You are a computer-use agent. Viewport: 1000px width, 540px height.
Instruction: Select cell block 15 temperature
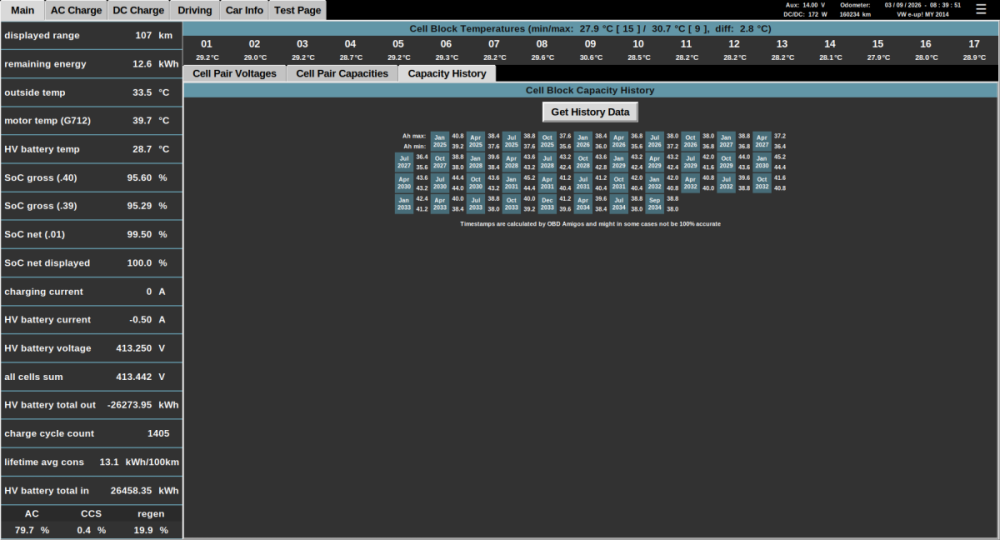point(878,50)
